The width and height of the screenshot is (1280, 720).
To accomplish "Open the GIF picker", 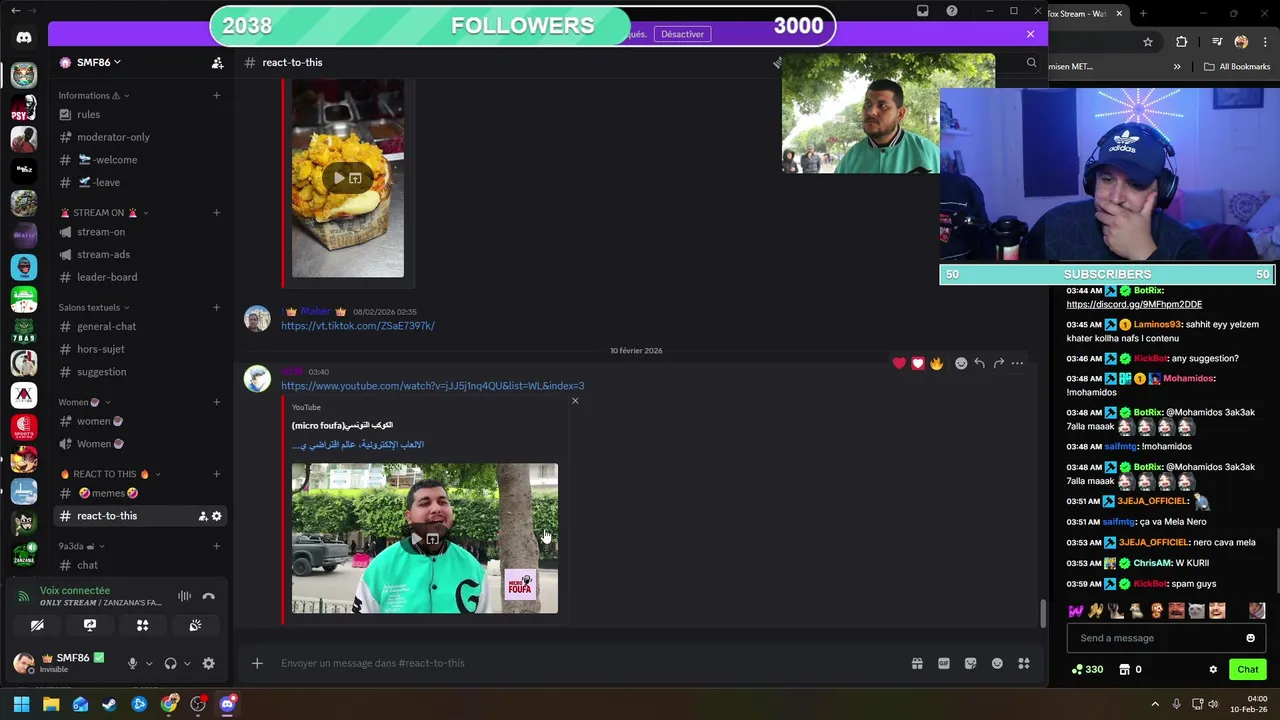I will [943, 663].
